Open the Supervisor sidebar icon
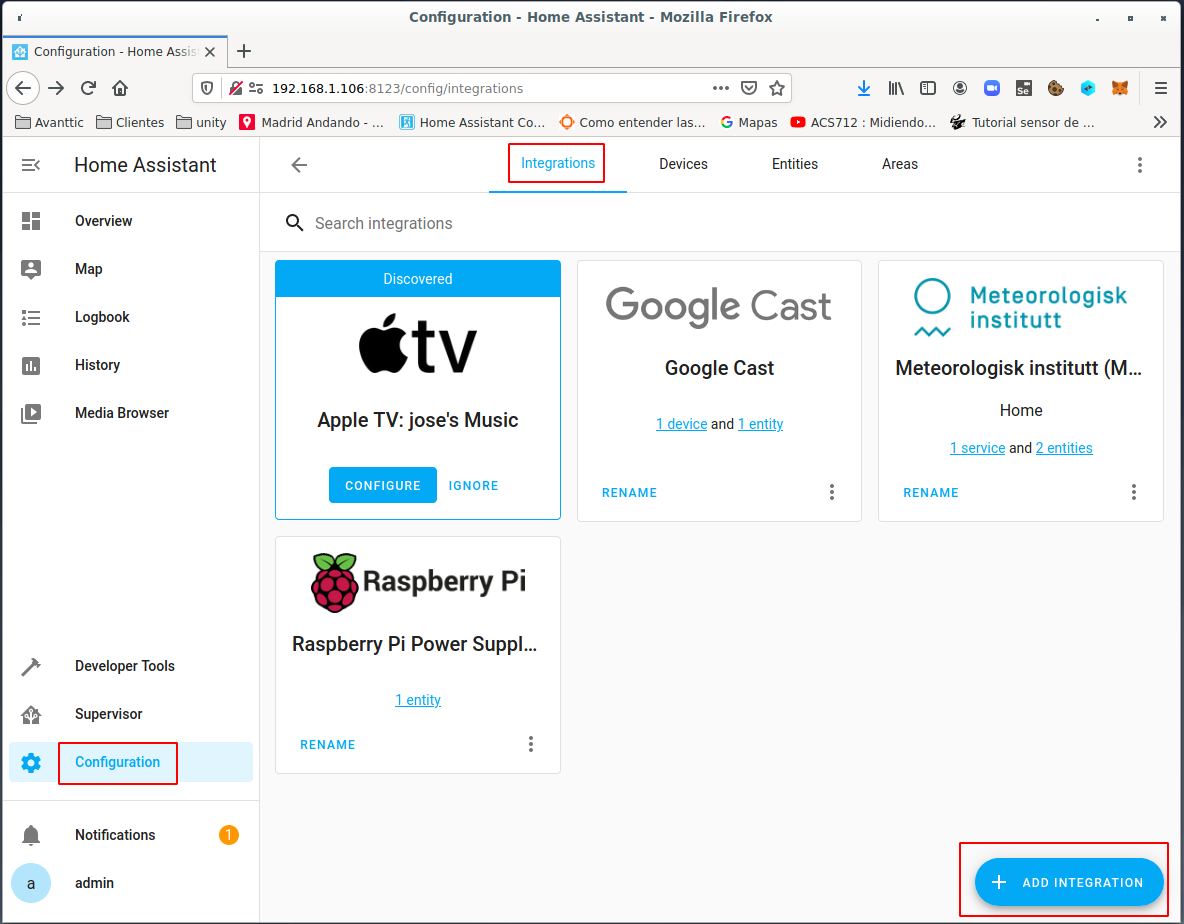The width and height of the screenshot is (1184, 924). pos(31,714)
